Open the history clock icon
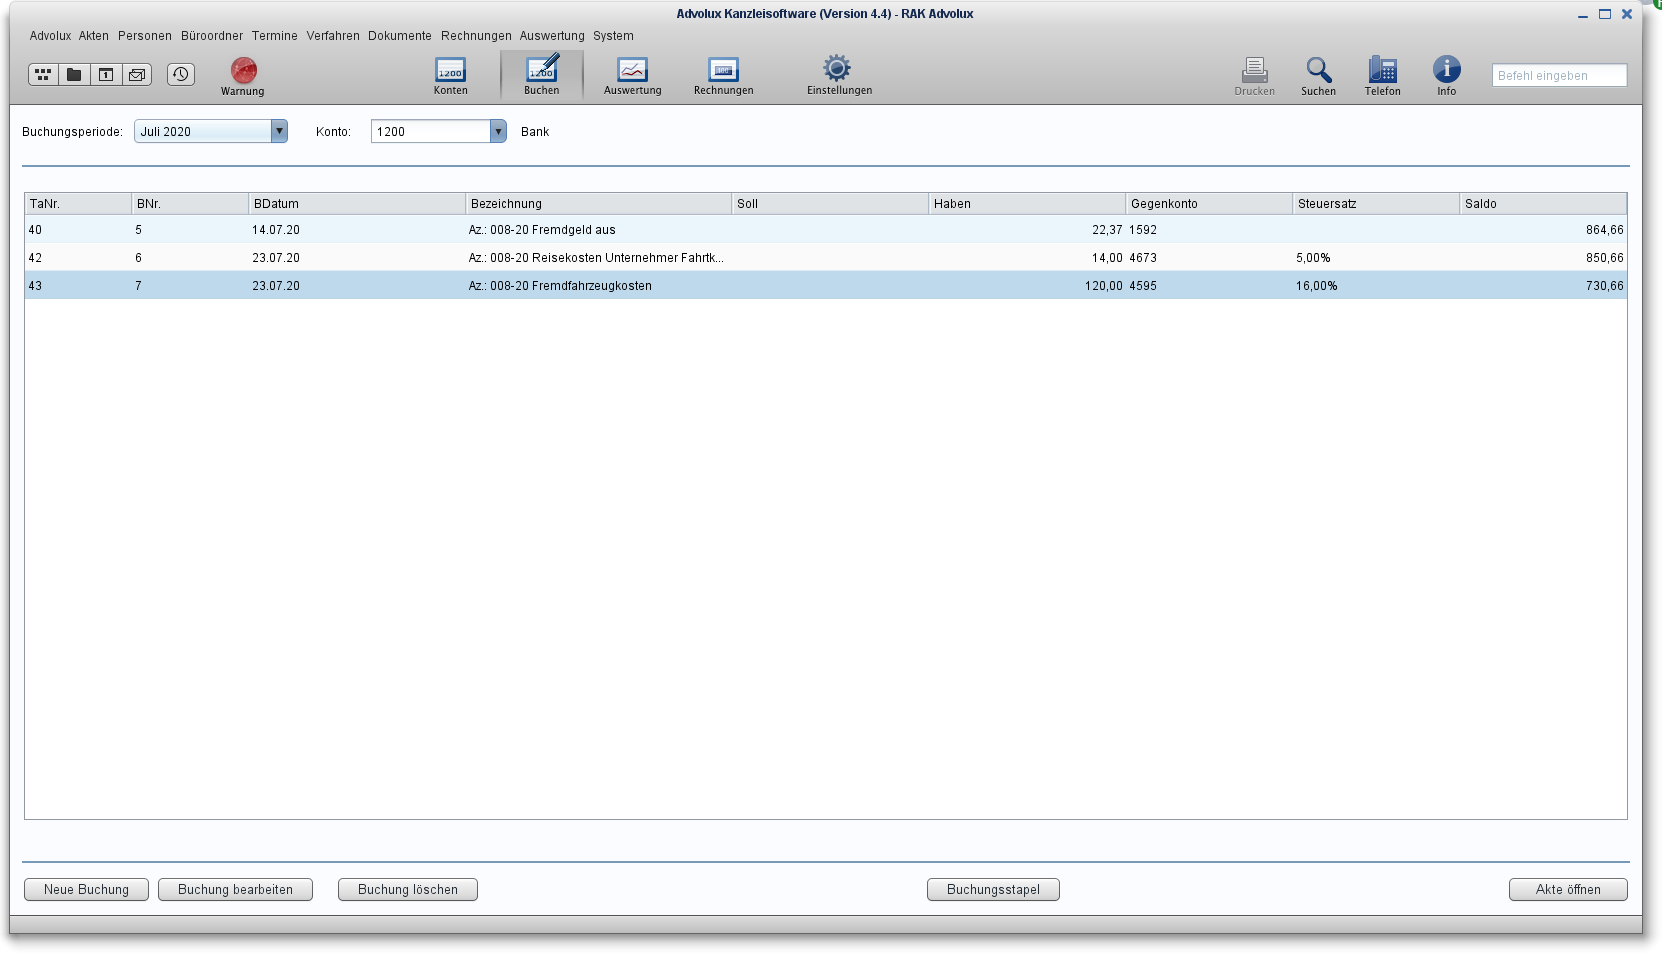The width and height of the screenshot is (1662, 953). (x=181, y=74)
